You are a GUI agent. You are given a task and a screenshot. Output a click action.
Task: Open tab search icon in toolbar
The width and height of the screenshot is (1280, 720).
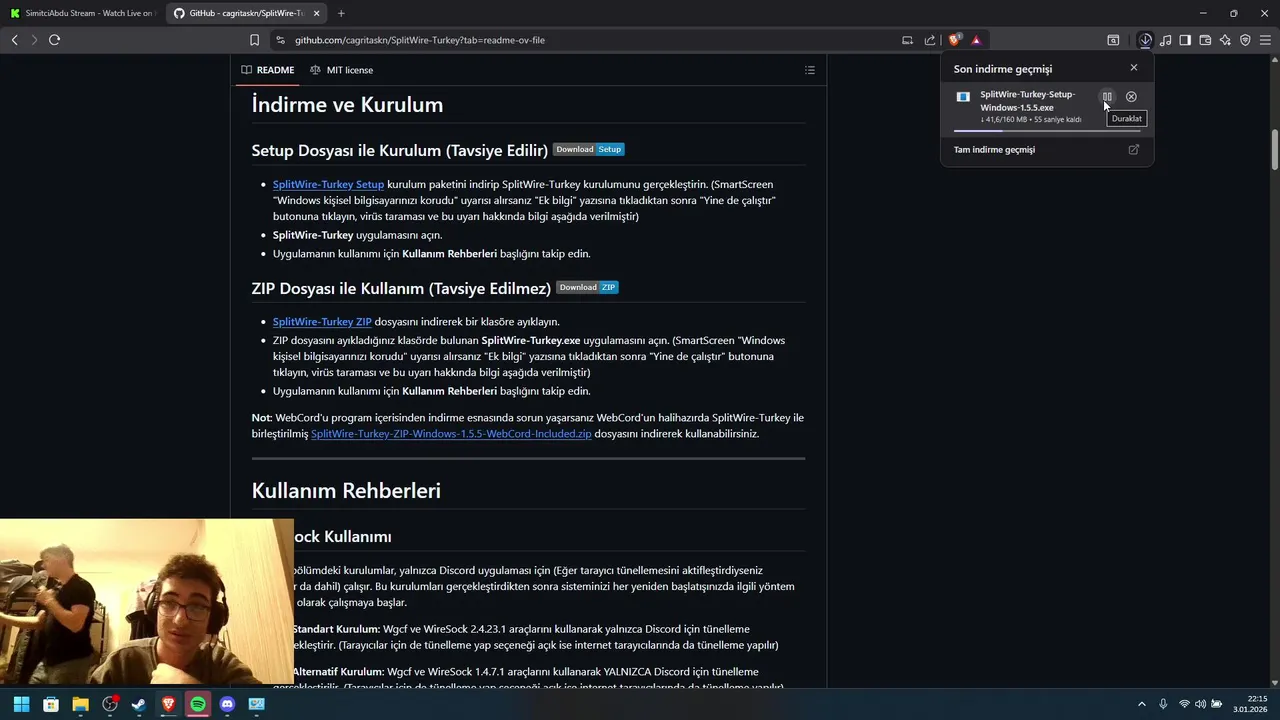pyautogui.click(x=1113, y=40)
